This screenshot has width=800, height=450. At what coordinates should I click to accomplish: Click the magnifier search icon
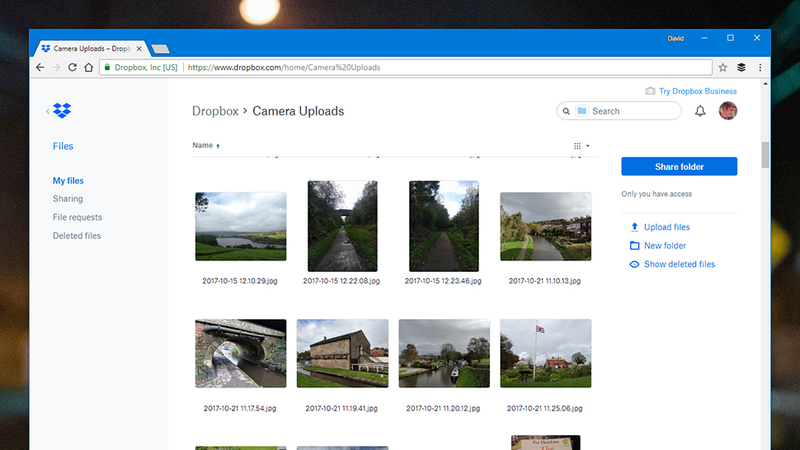(x=566, y=111)
